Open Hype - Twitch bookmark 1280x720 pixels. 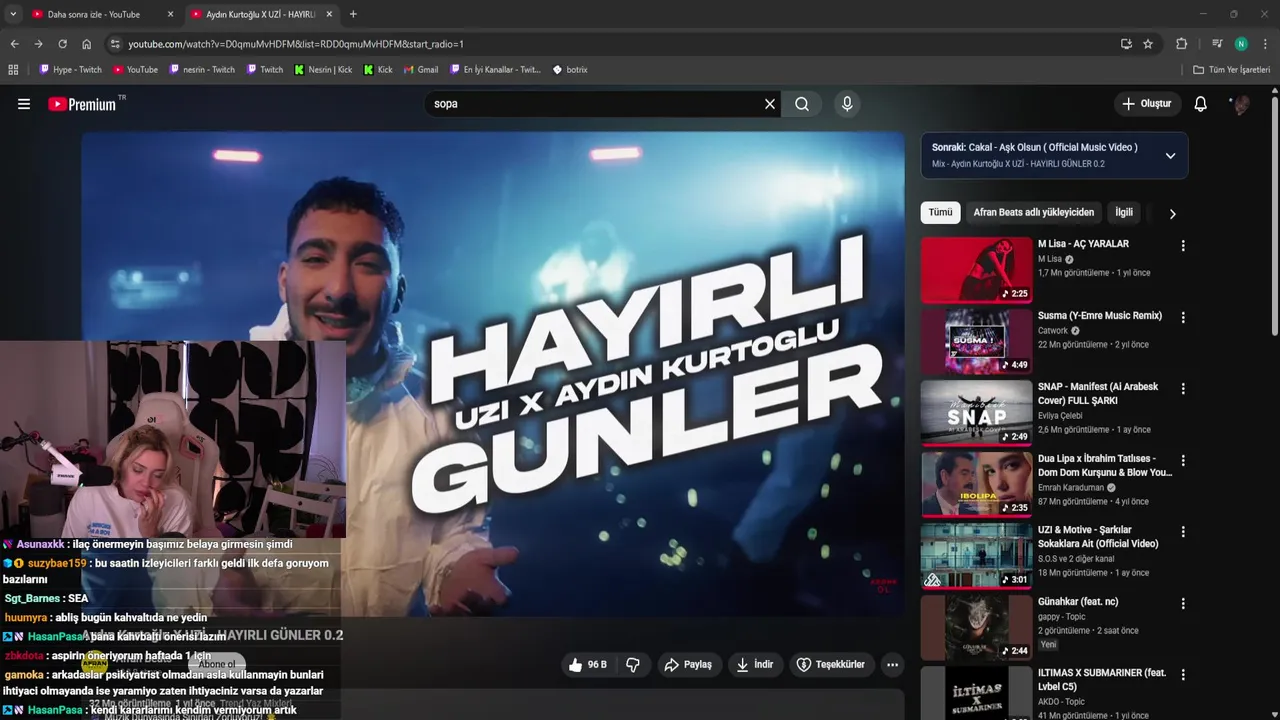pos(70,70)
